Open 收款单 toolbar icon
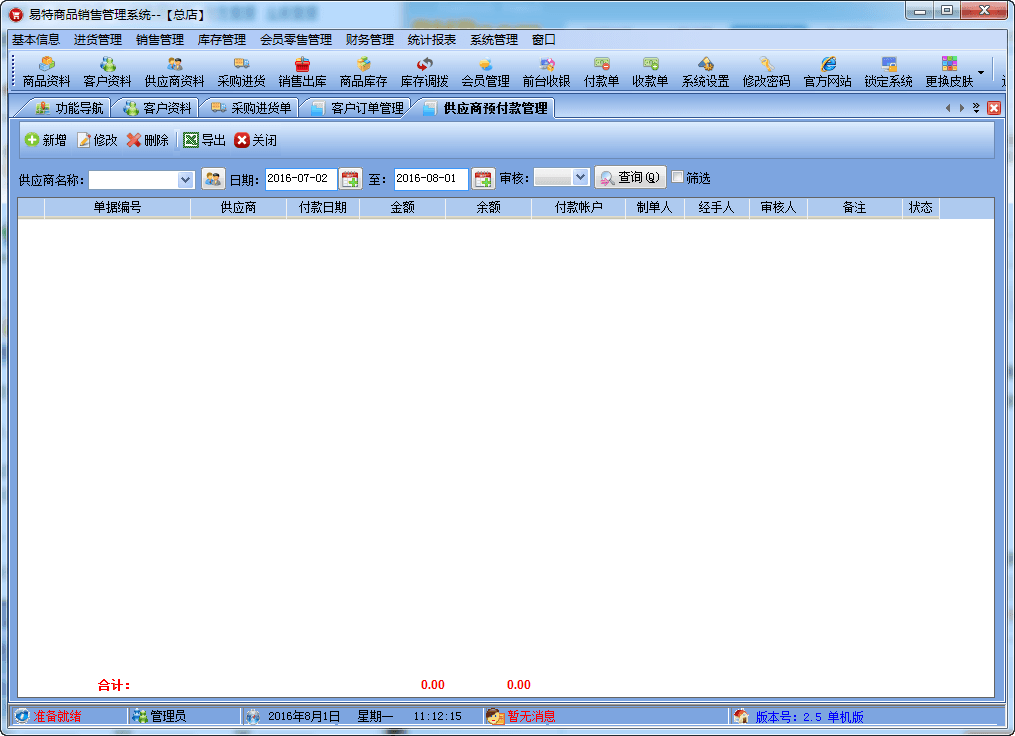 point(650,72)
